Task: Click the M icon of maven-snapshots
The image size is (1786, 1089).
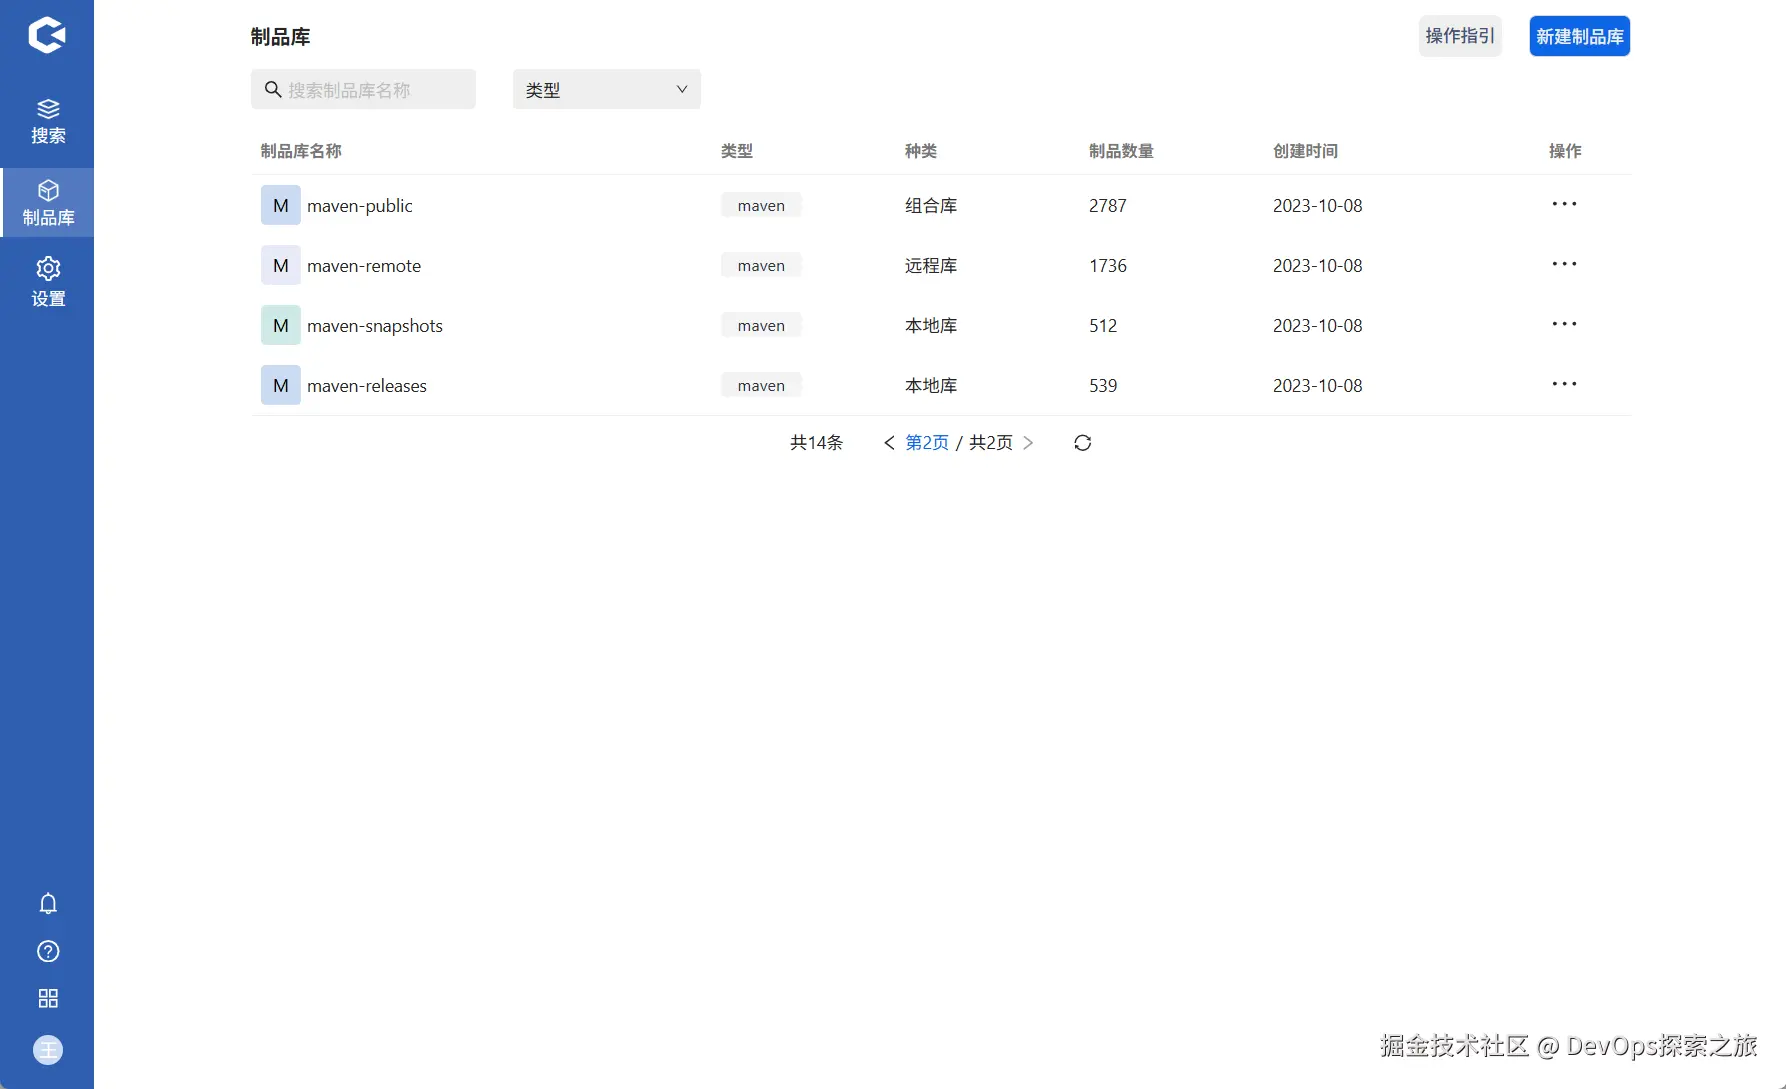Action: point(281,325)
